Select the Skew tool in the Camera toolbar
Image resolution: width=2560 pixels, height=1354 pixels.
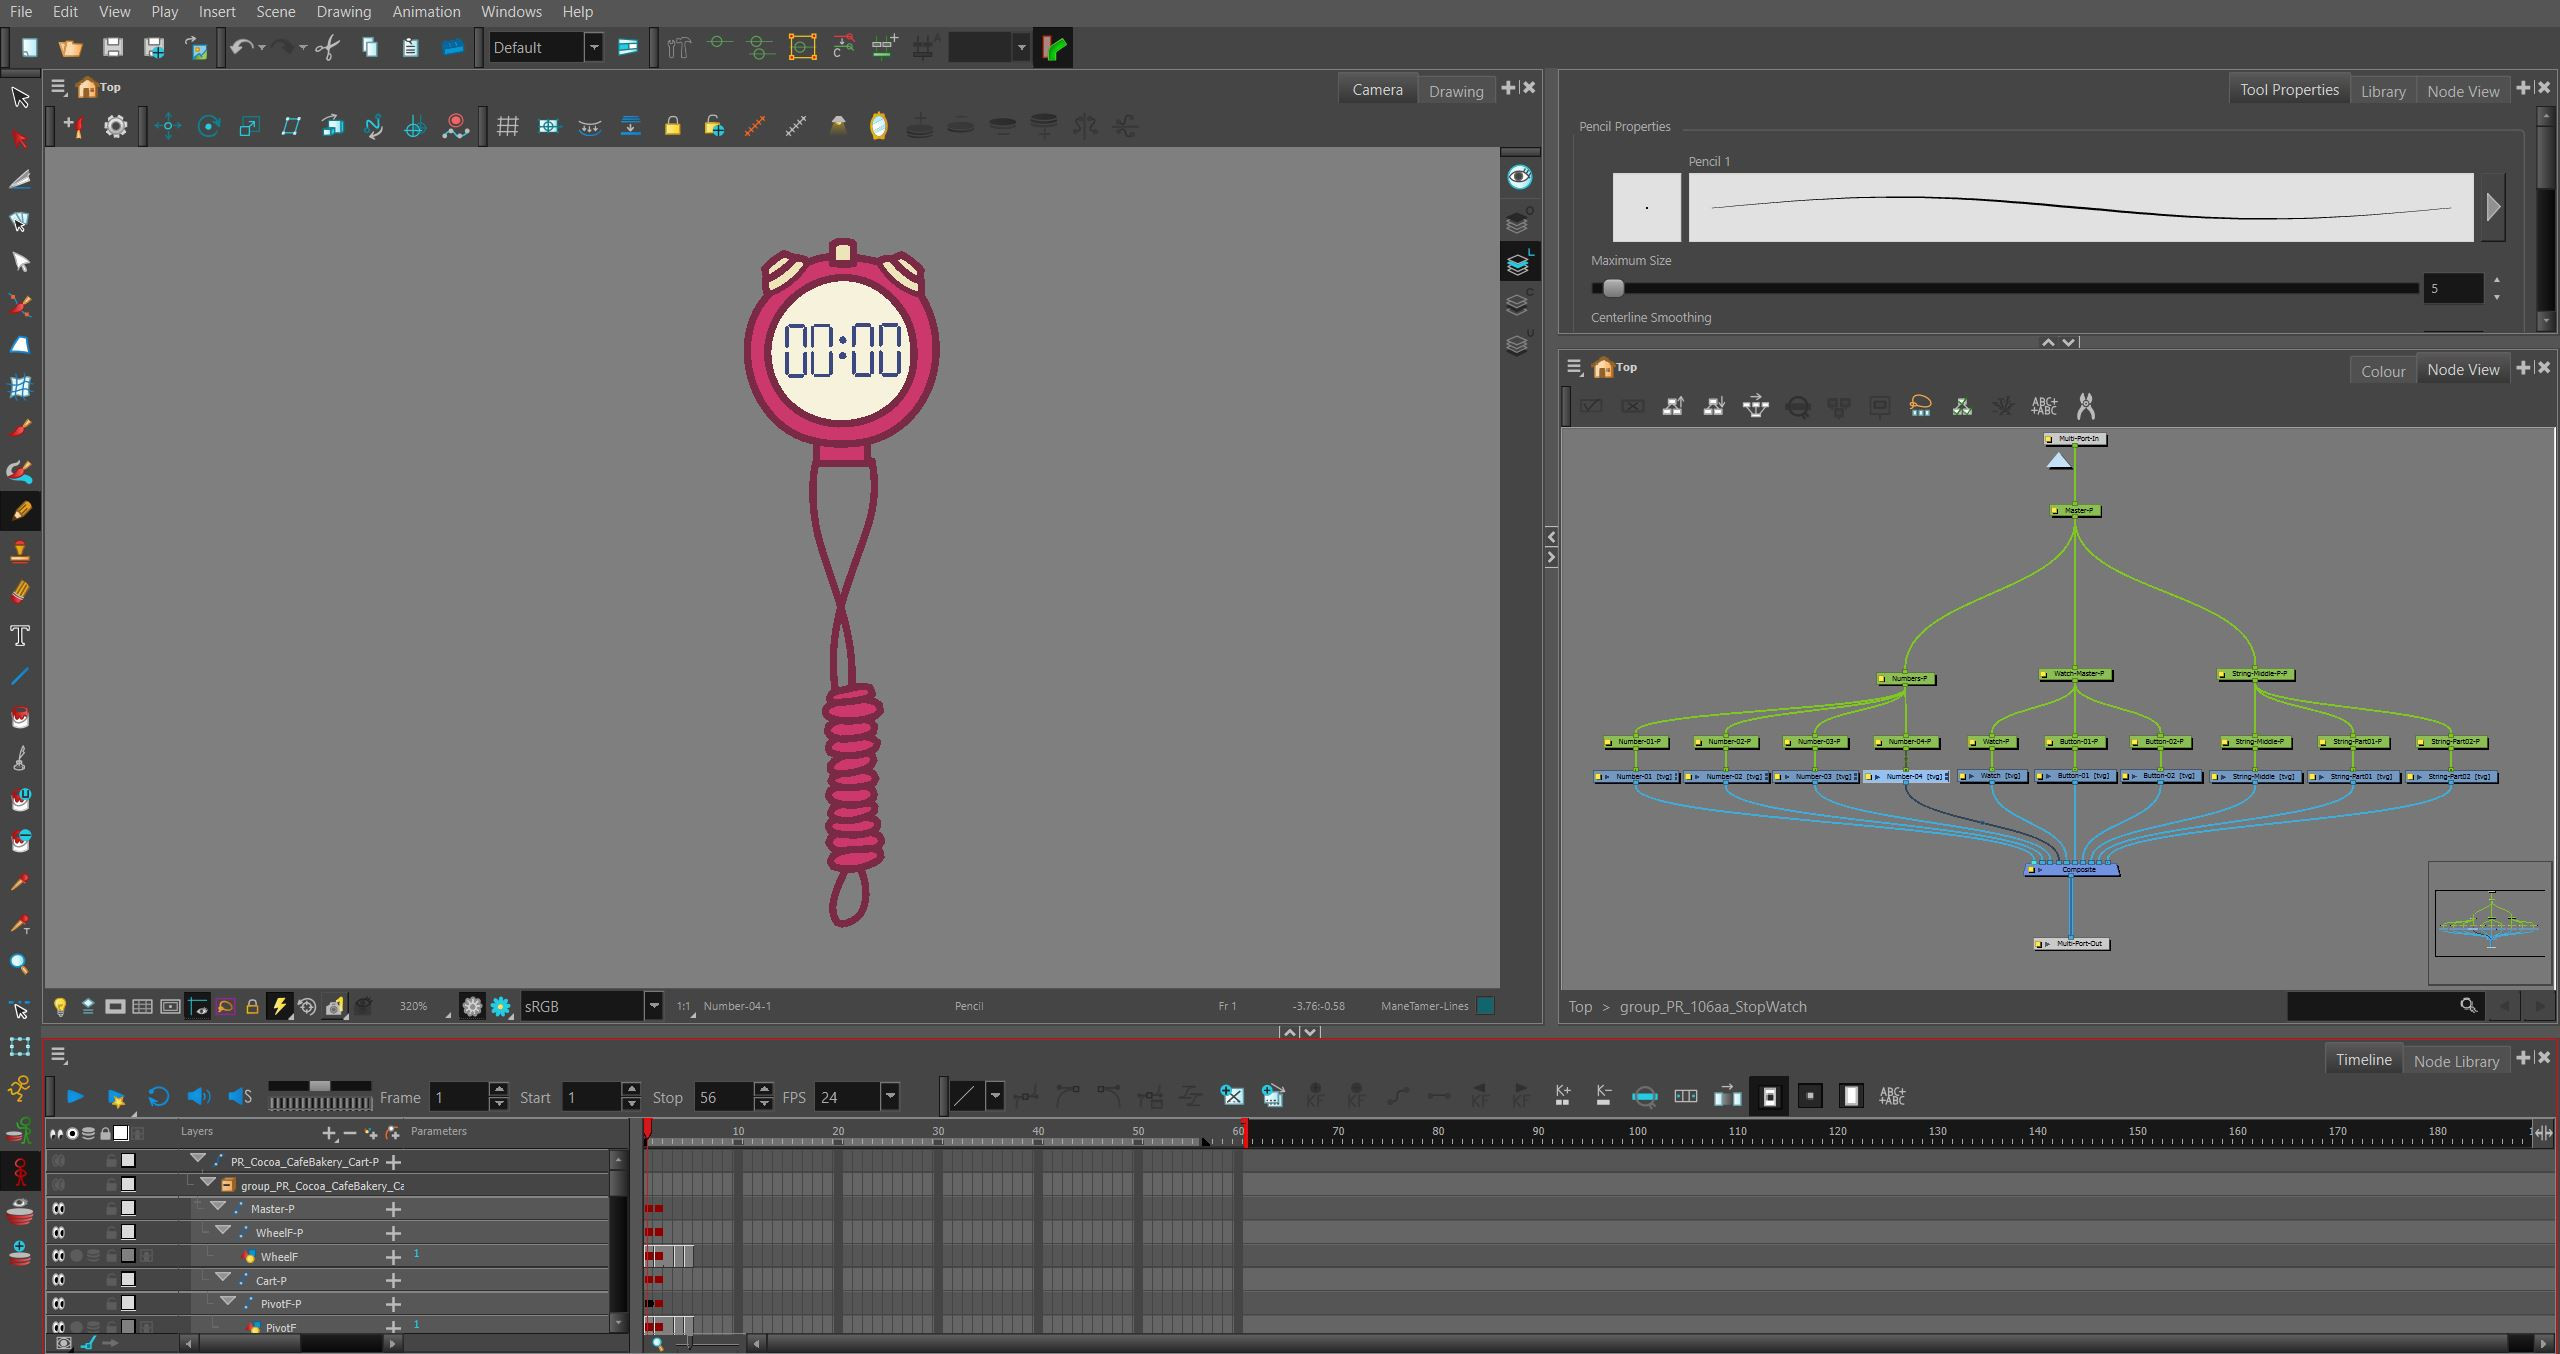[x=291, y=126]
